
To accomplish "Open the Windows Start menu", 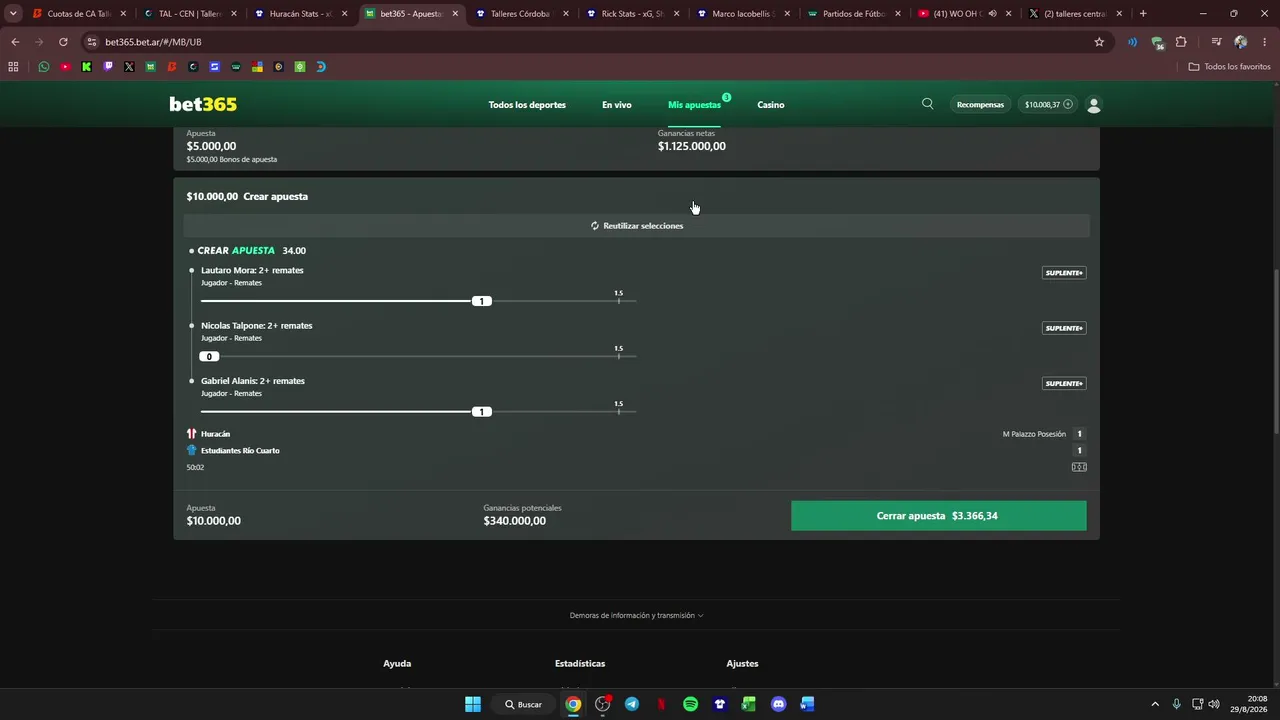I will (473, 704).
